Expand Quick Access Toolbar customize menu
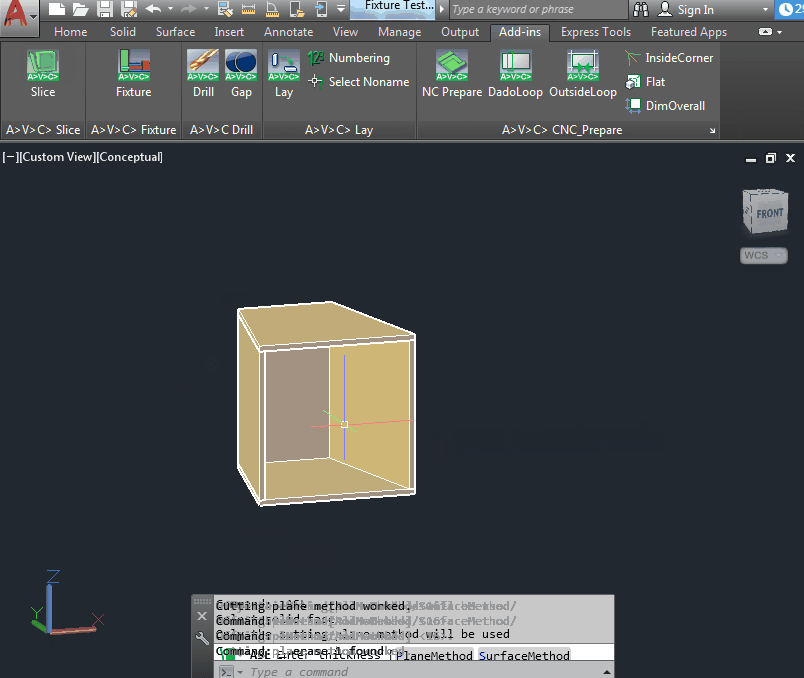Viewport: 804px width, 678px height. 341,9
